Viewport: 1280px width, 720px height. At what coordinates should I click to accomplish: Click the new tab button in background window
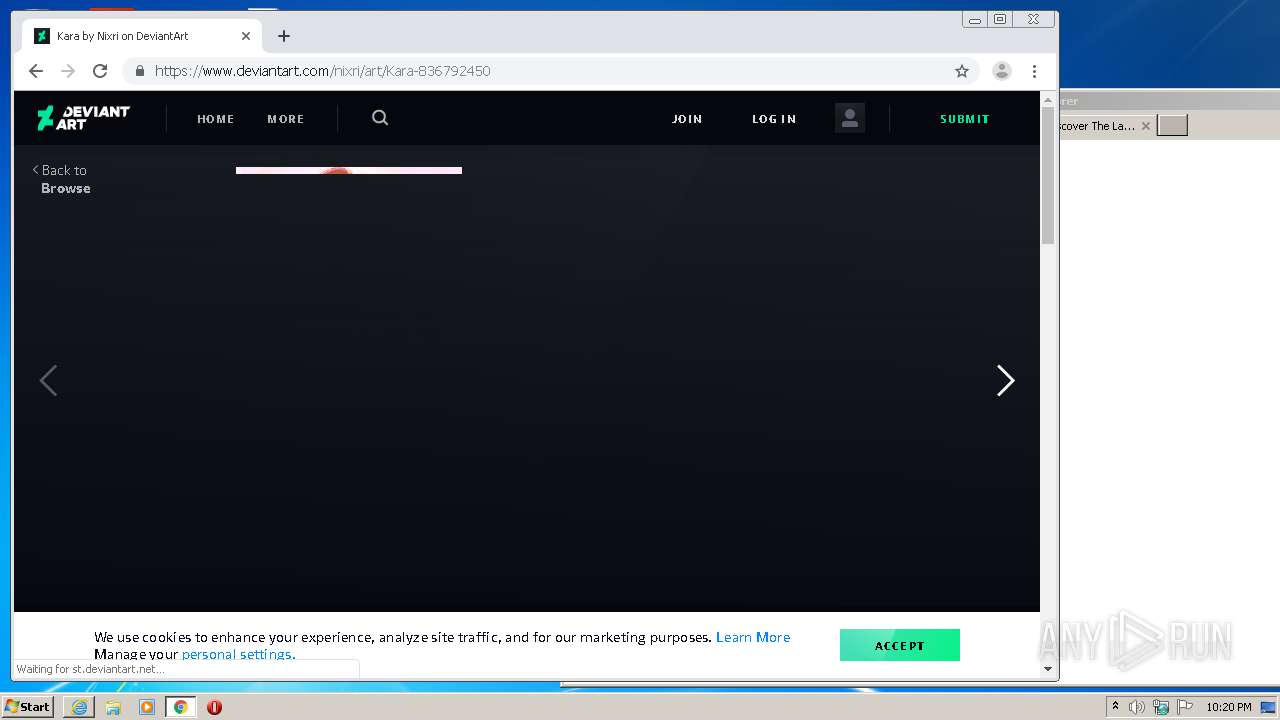coord(1172,125)
